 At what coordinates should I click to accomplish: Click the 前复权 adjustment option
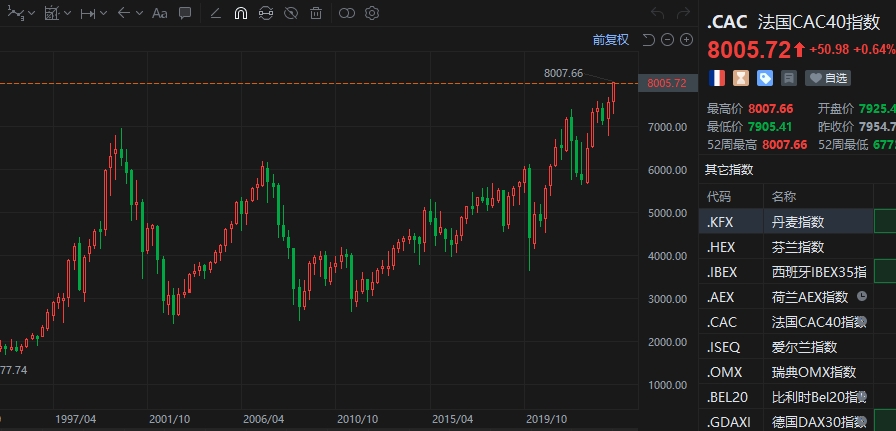[610, 40]
